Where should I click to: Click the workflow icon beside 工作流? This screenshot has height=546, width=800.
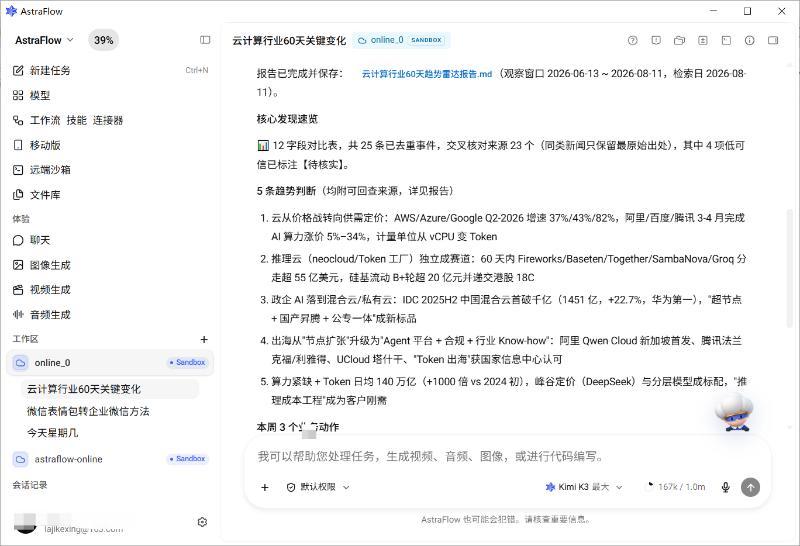[x=18, y=120]
